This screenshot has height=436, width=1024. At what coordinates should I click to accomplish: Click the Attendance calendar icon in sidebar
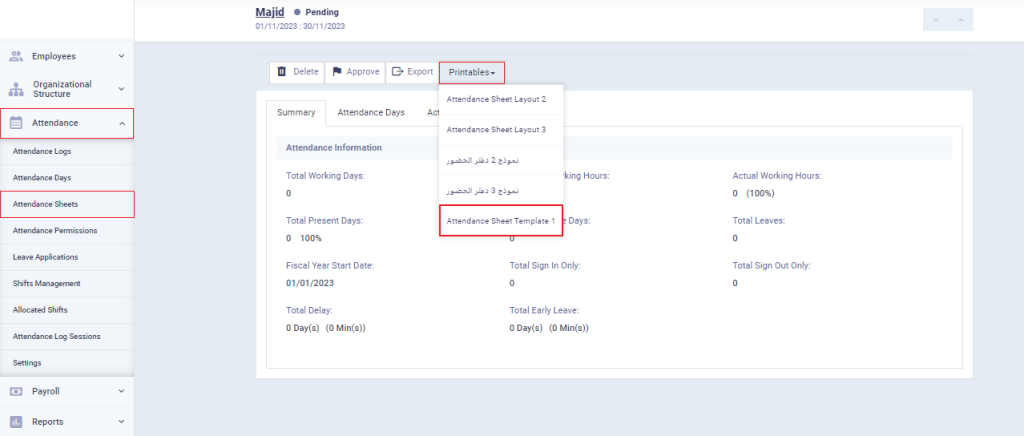tap(16, 123)
